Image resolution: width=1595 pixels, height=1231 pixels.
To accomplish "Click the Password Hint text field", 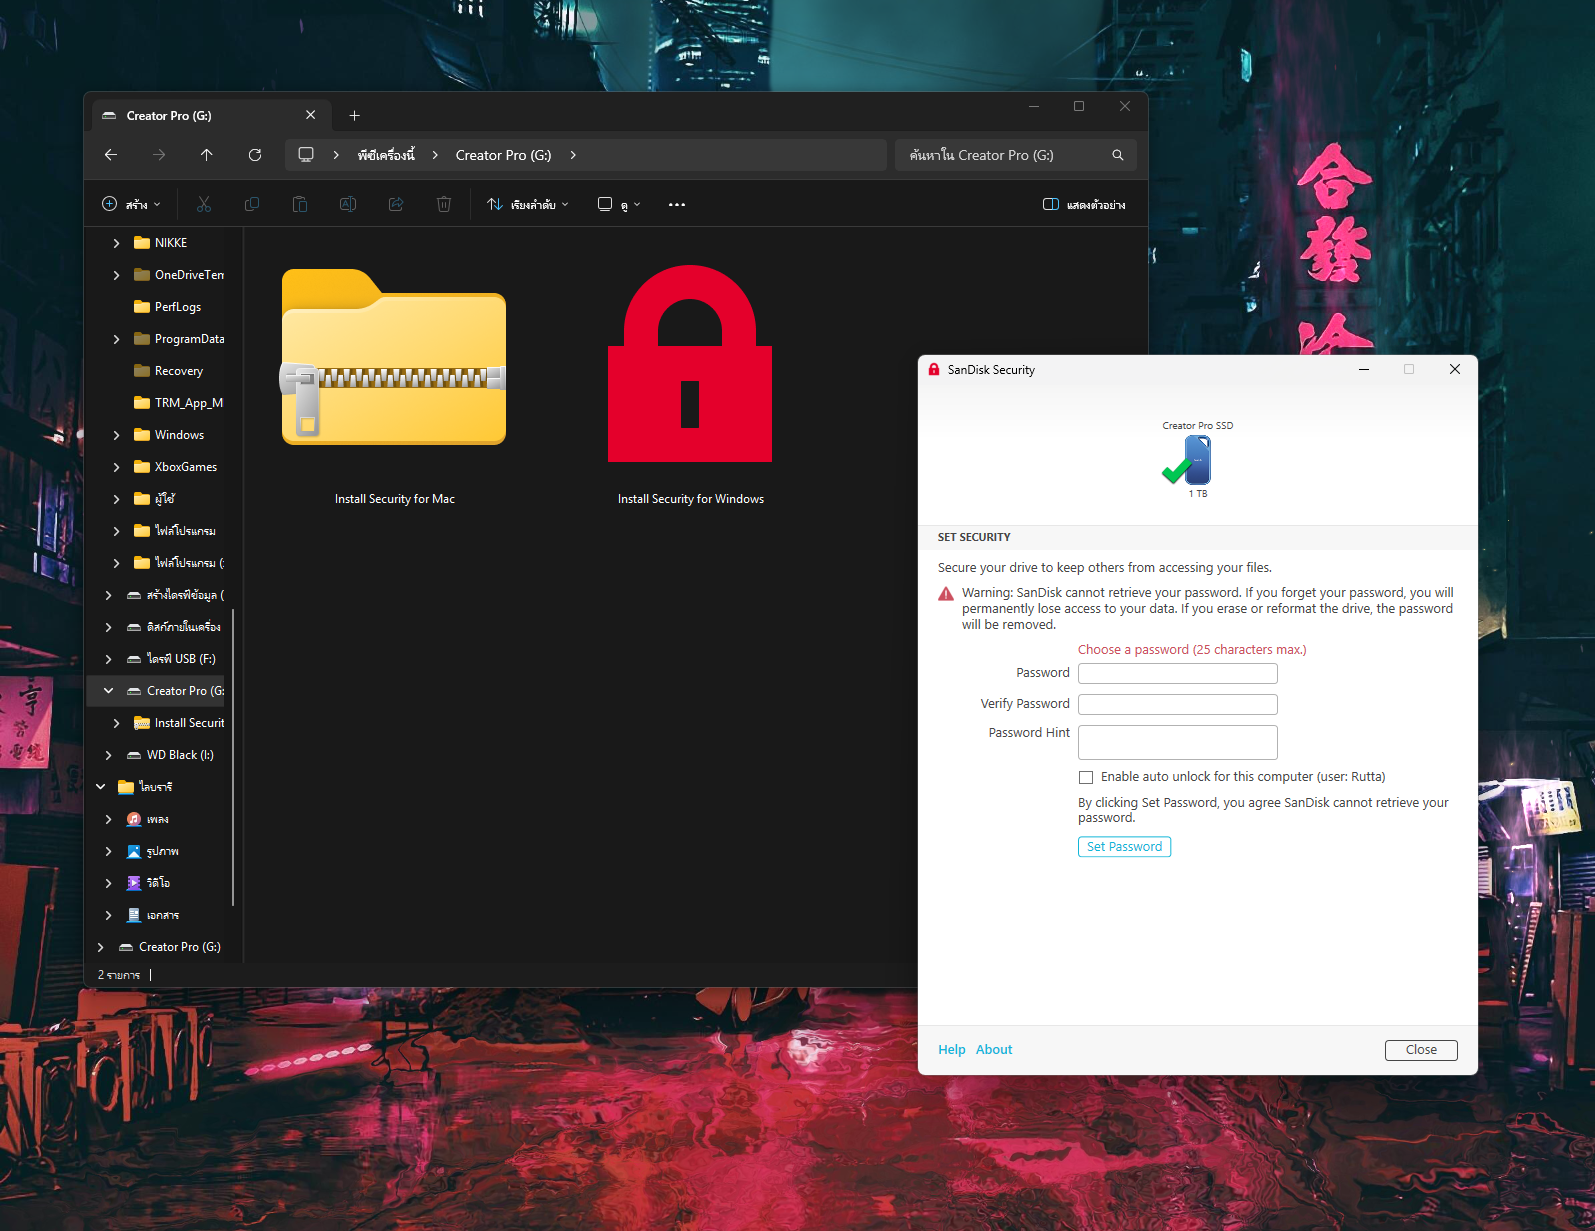I will tap(1177, 742).
